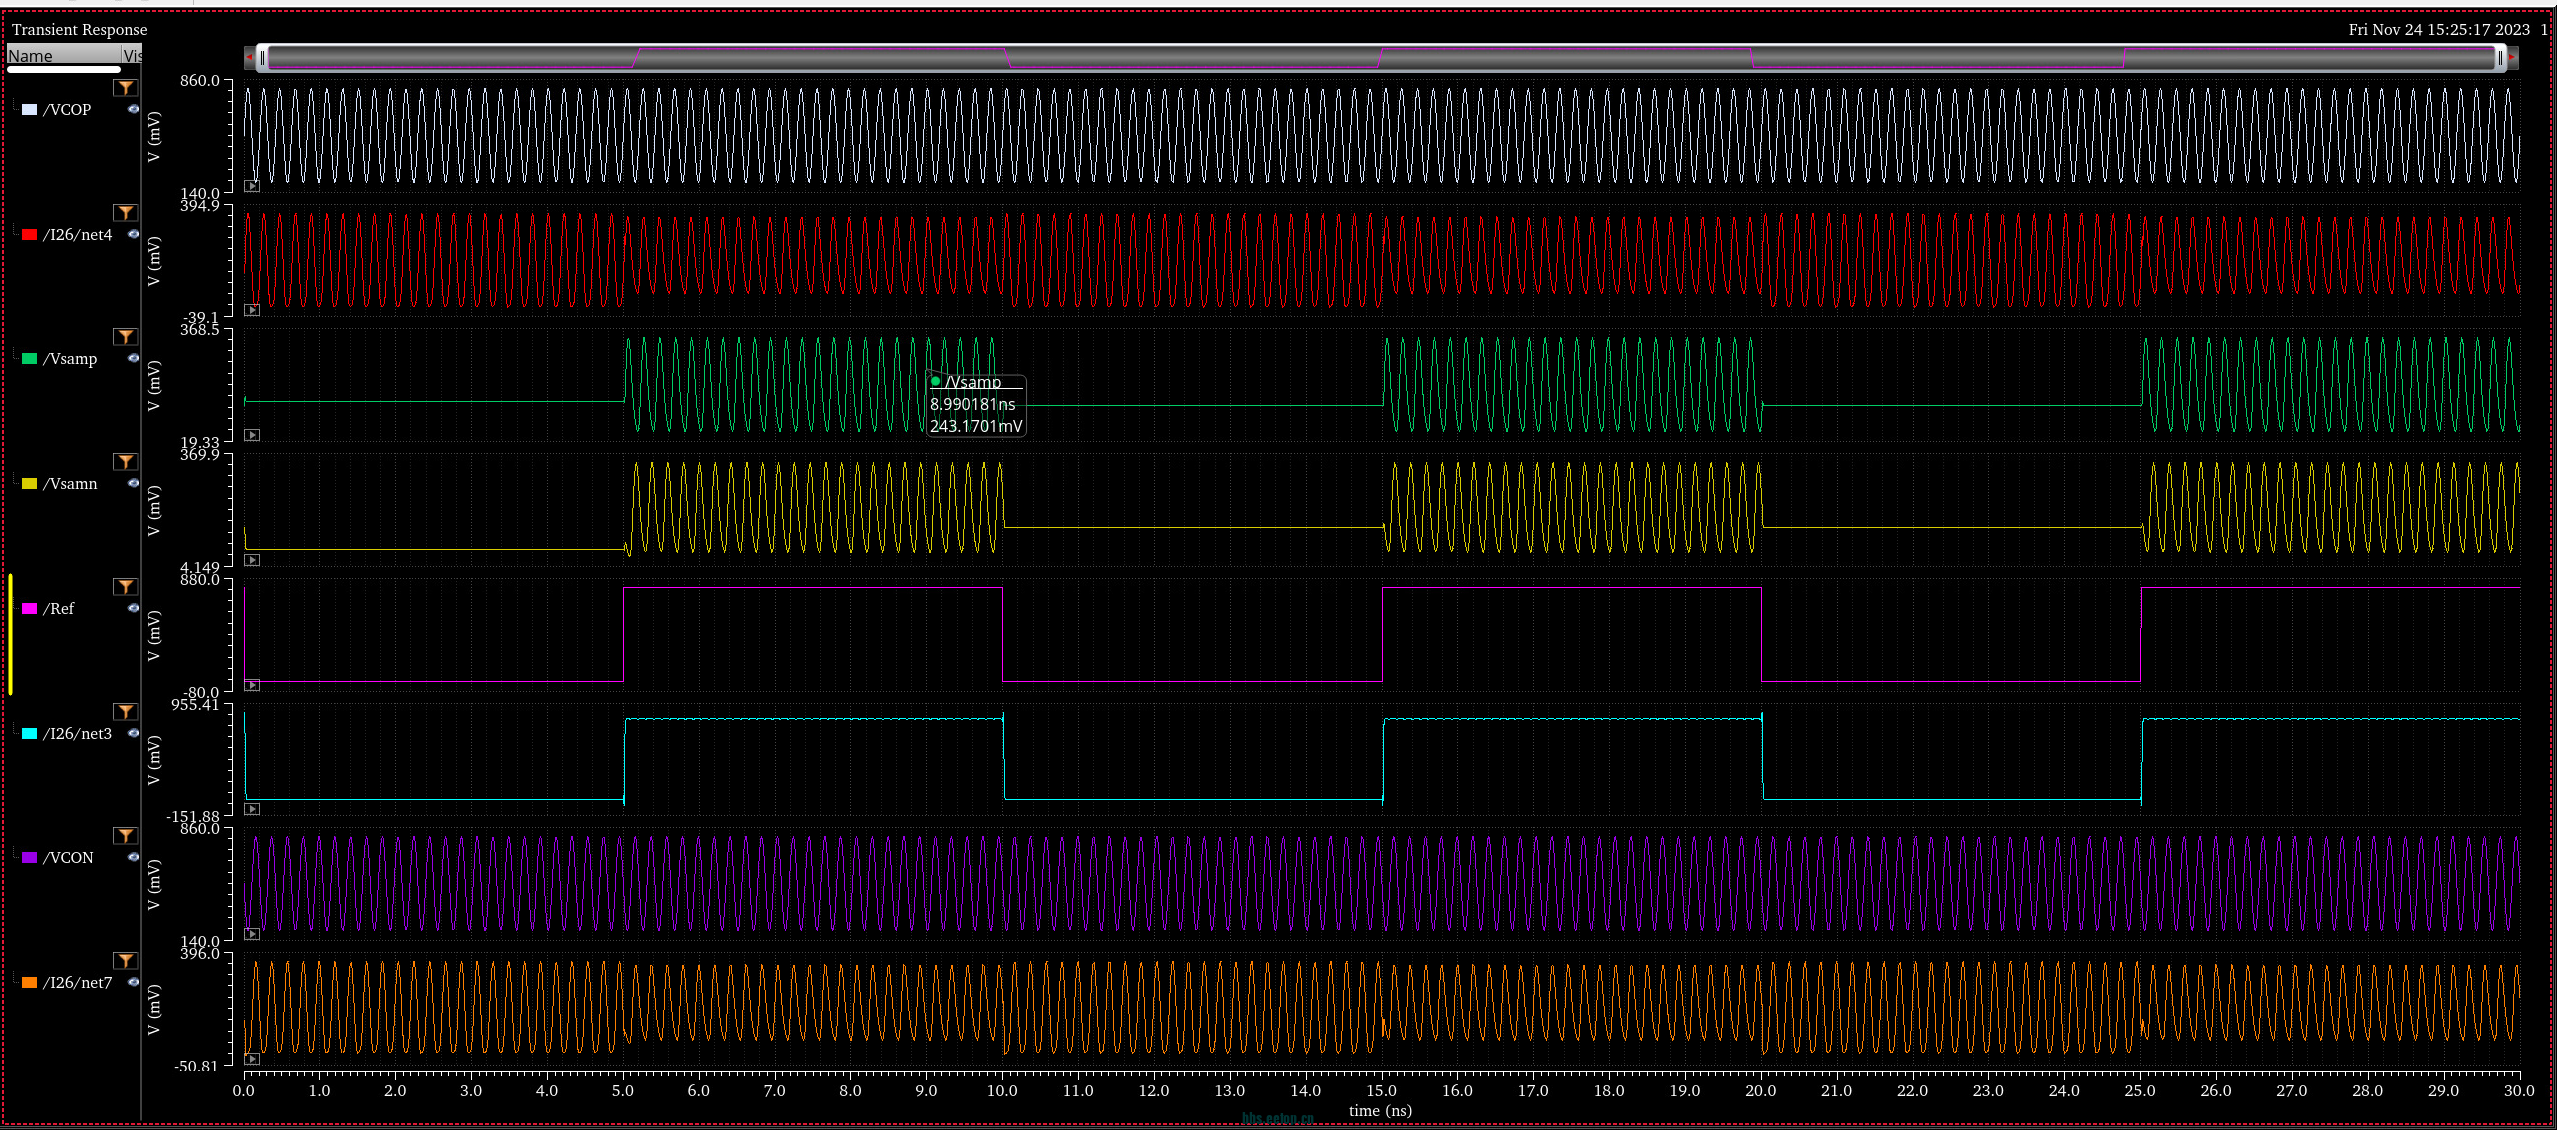Click the time range overview bar
The image size is (2557, 1130).
[x=1381, y=58]
